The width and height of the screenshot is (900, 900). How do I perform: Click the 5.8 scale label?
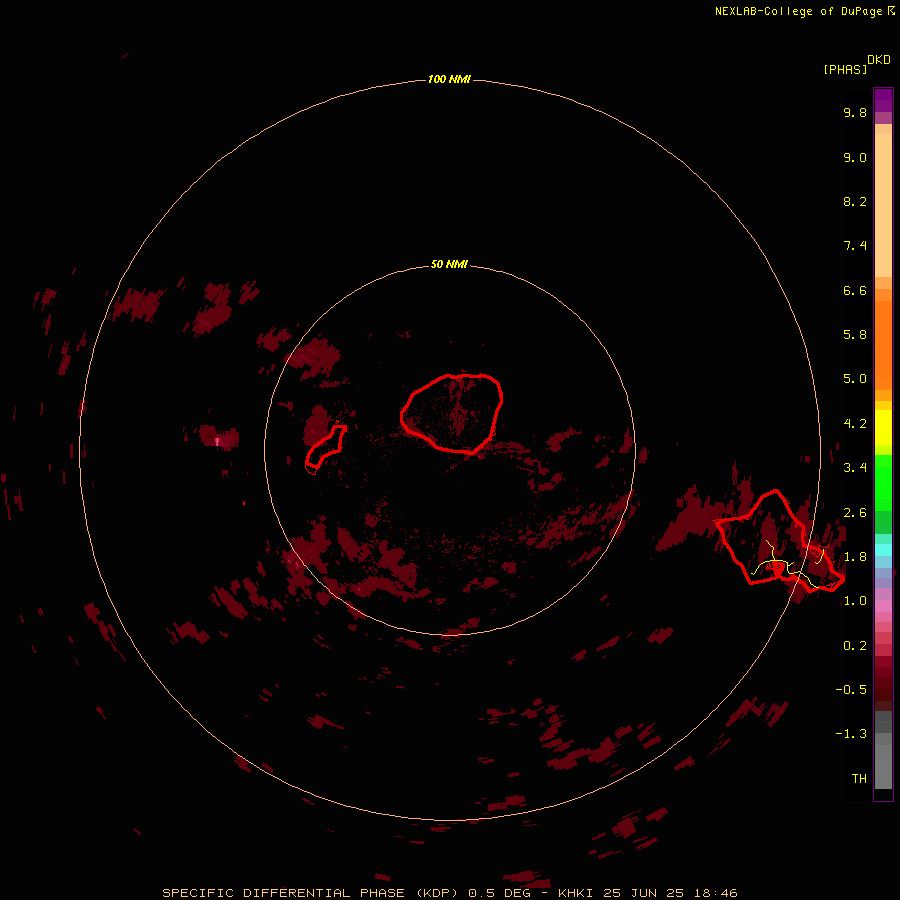pos(855,335)
